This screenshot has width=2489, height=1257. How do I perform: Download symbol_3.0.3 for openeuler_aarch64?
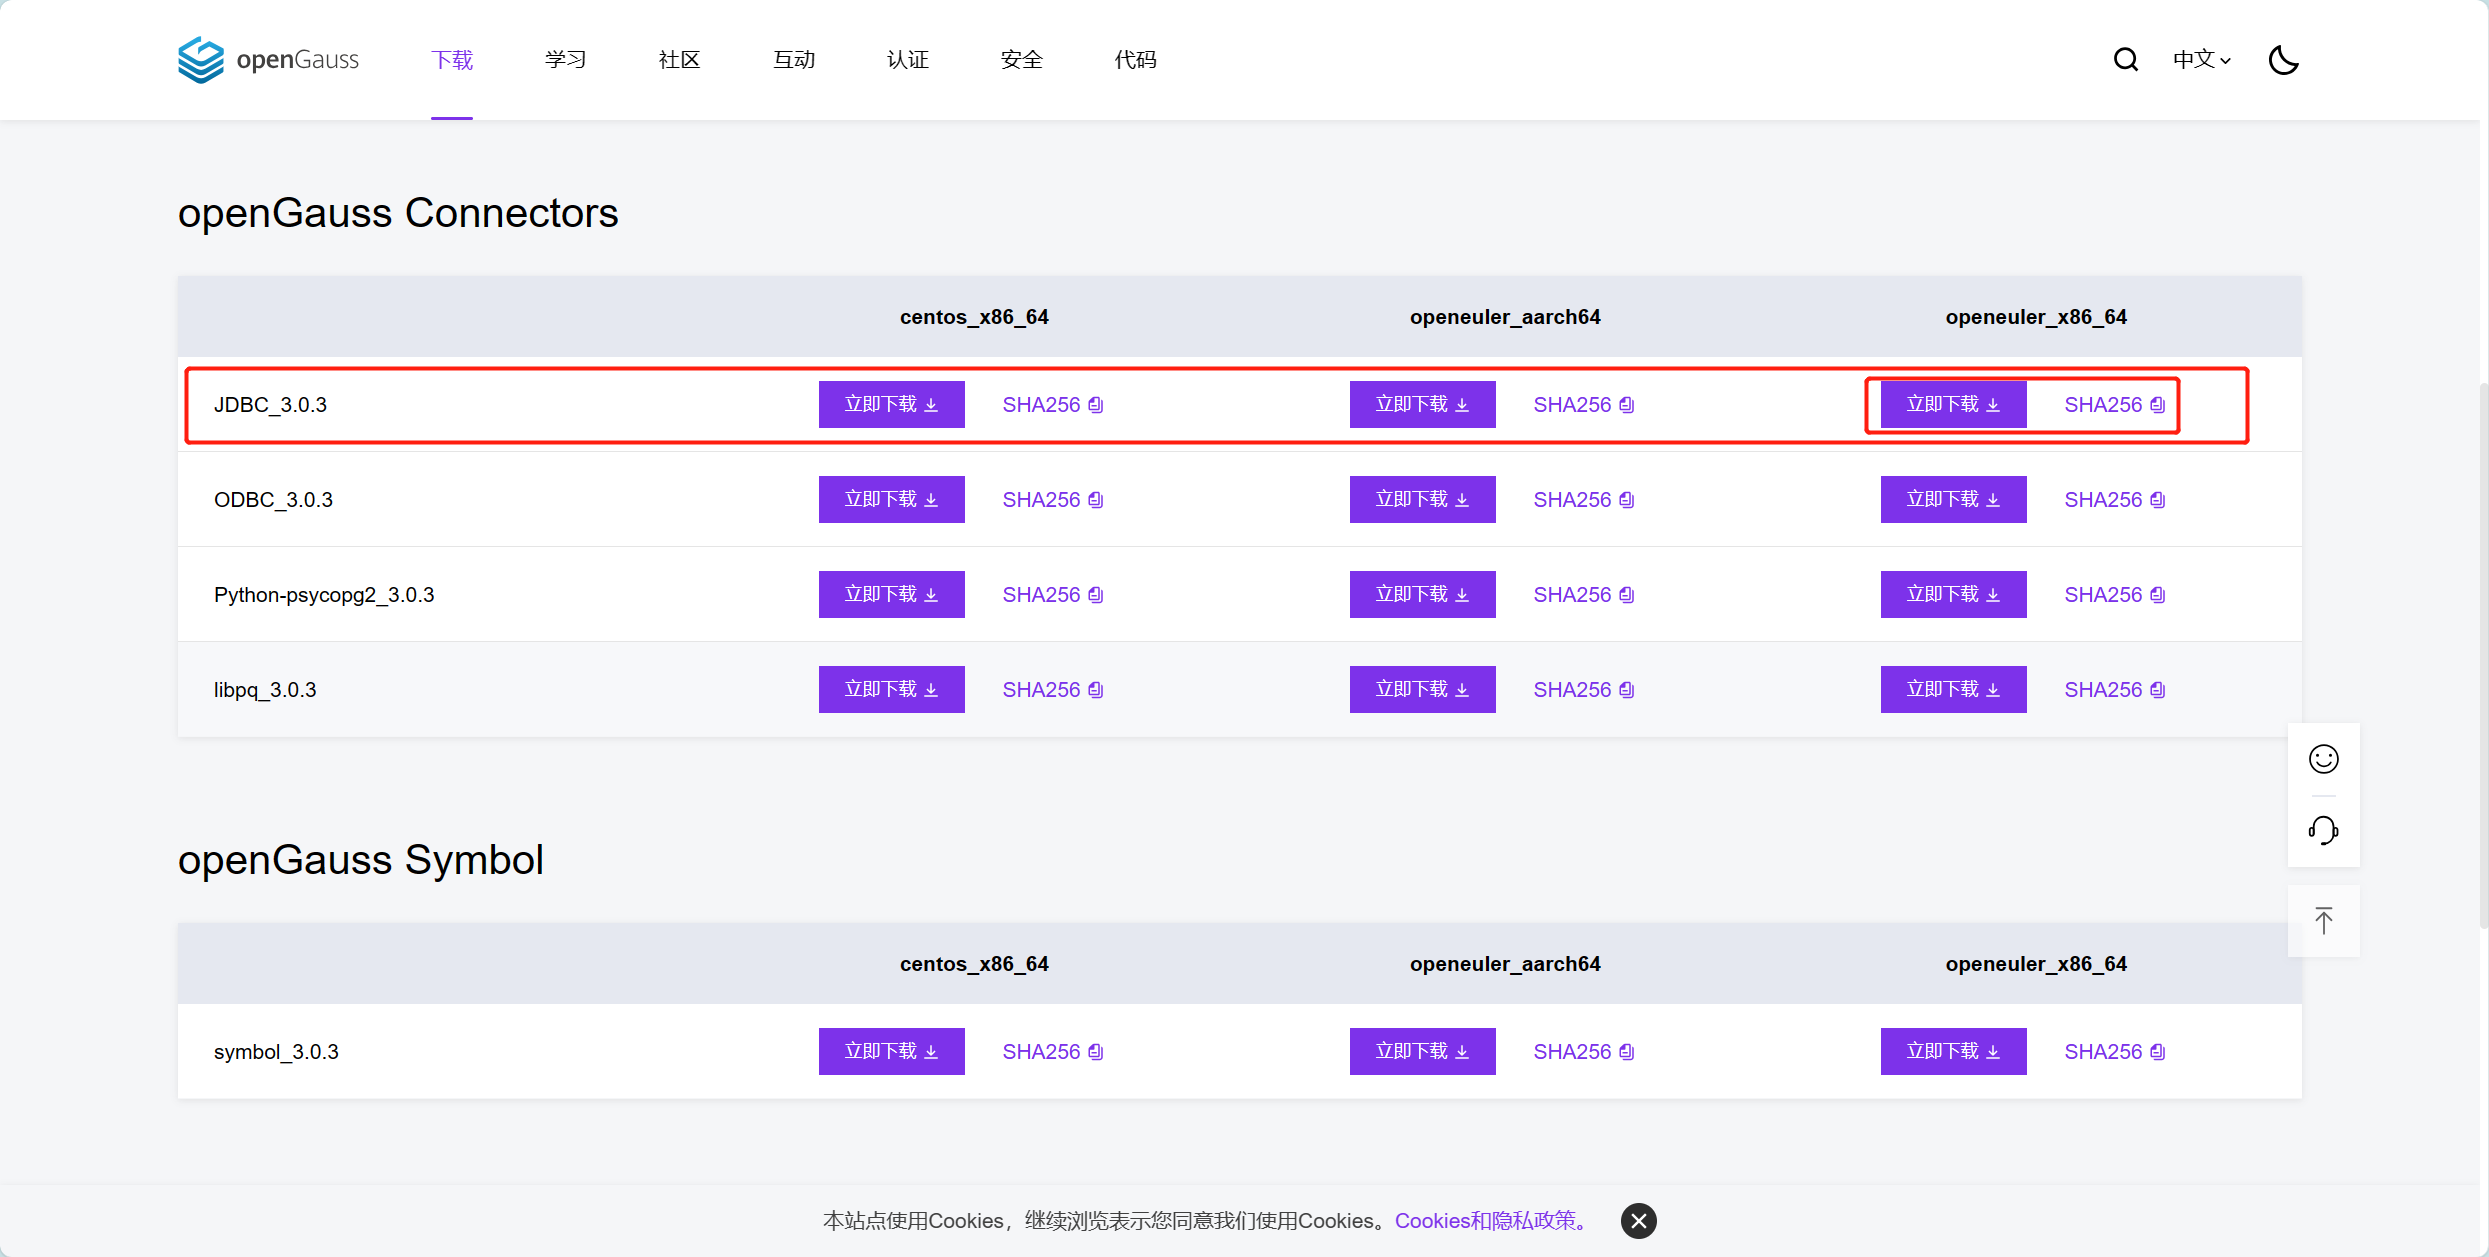tap(1422, 1051)
